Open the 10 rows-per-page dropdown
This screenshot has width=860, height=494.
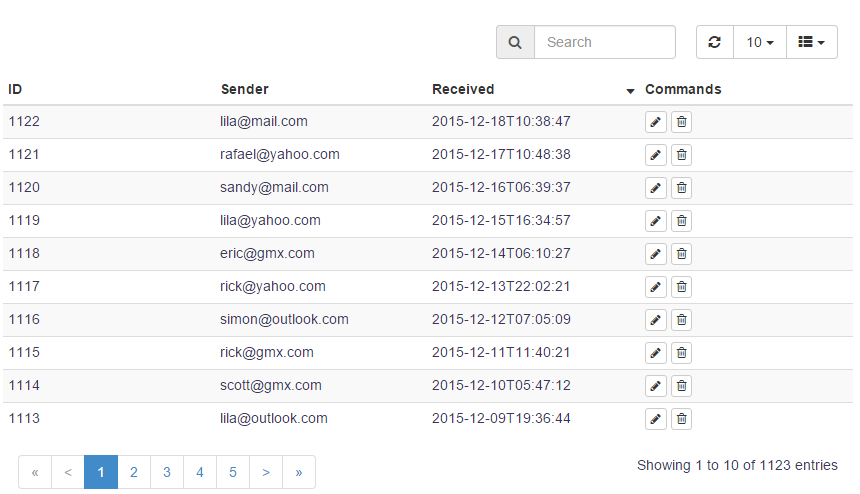click(x=760, y=42)
